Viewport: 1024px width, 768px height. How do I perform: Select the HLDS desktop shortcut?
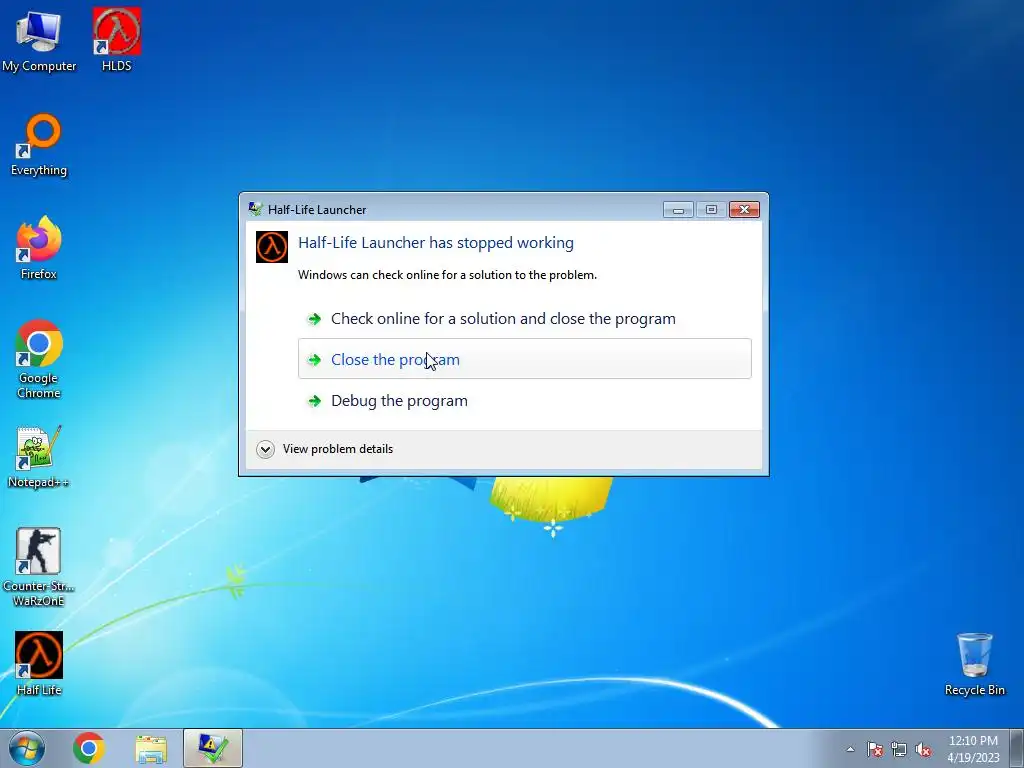[116, 40]
